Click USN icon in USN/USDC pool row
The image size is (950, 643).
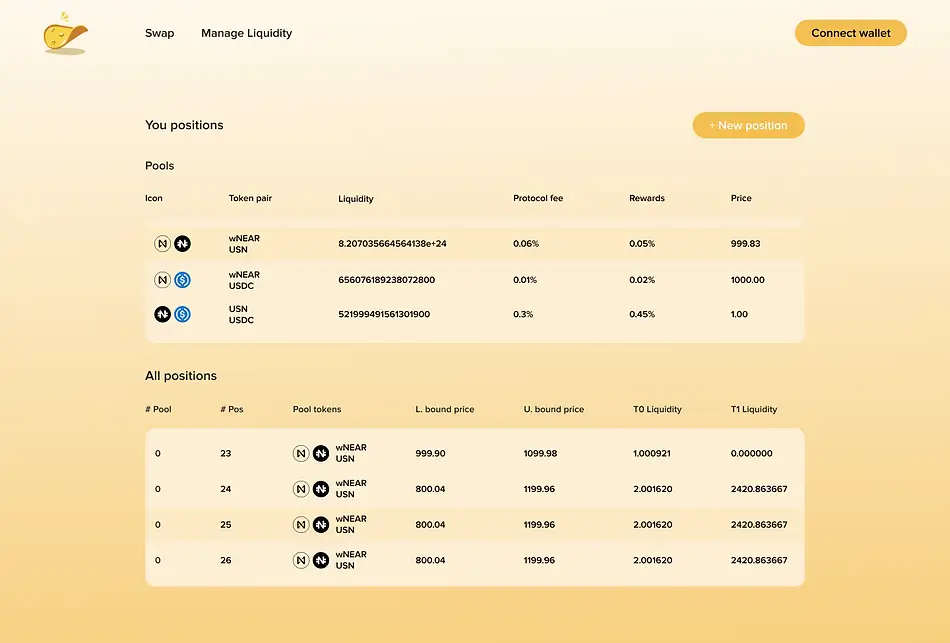point(163,314)
